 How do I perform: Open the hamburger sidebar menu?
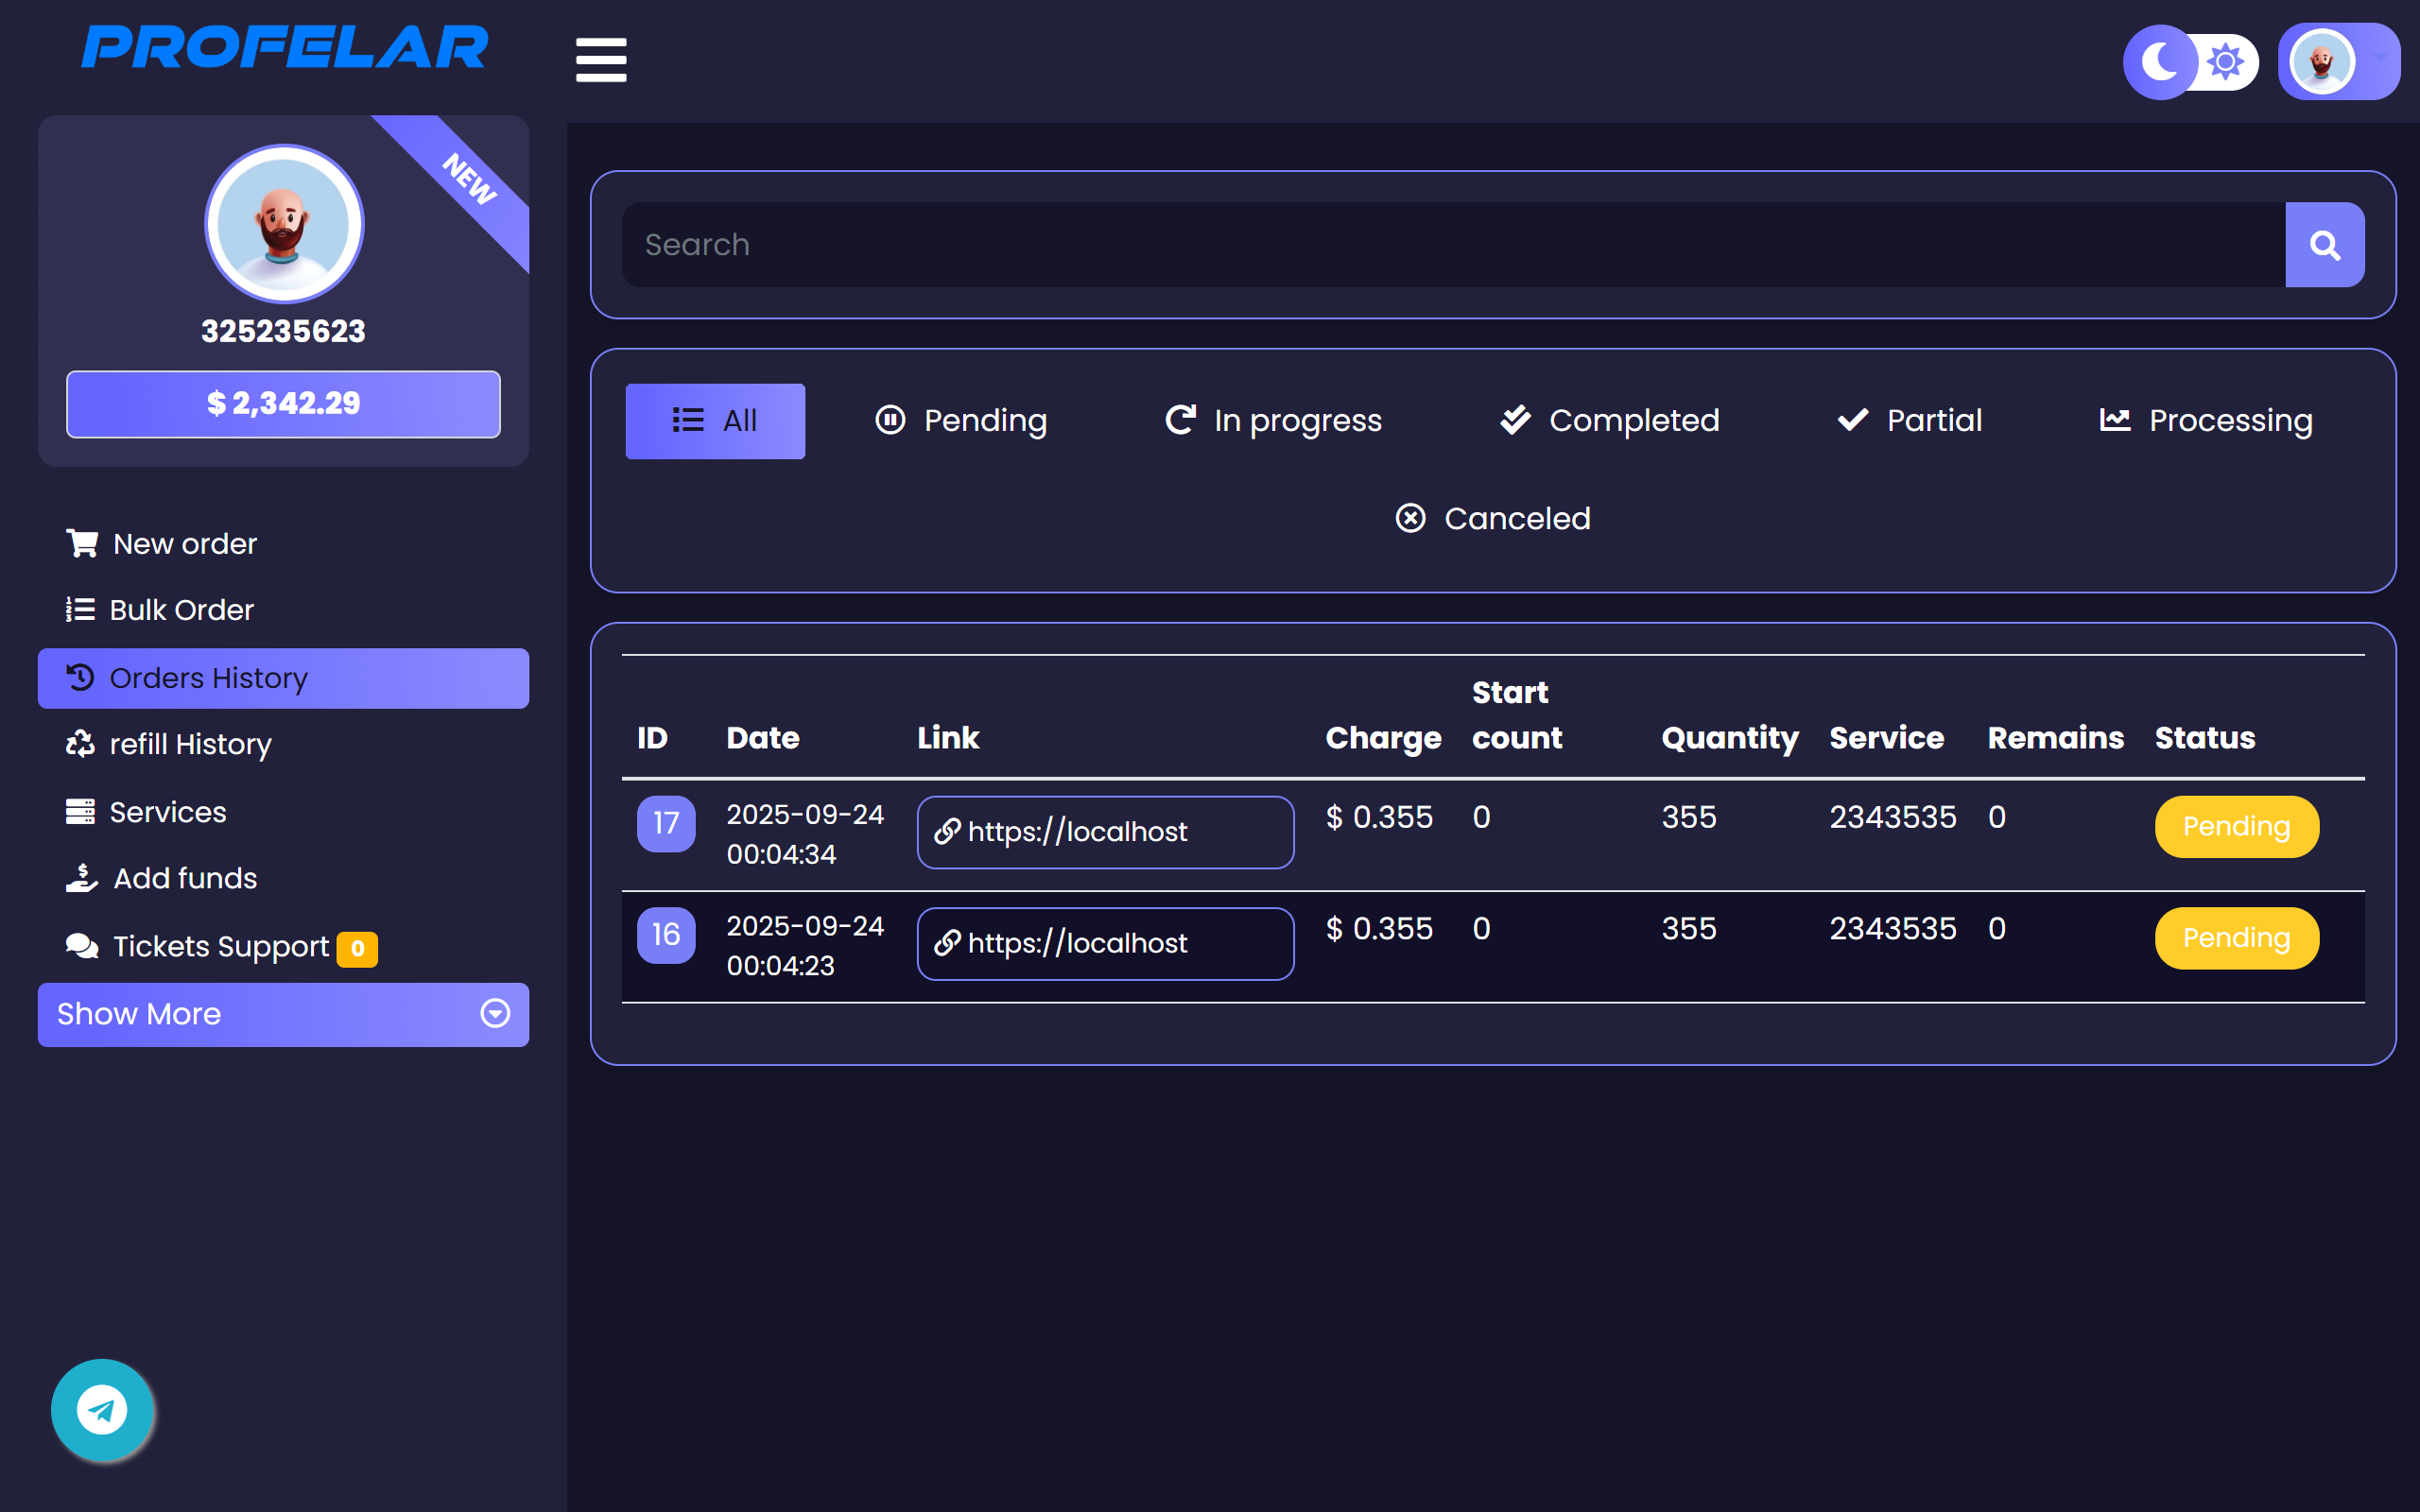[x=601, y=60]
